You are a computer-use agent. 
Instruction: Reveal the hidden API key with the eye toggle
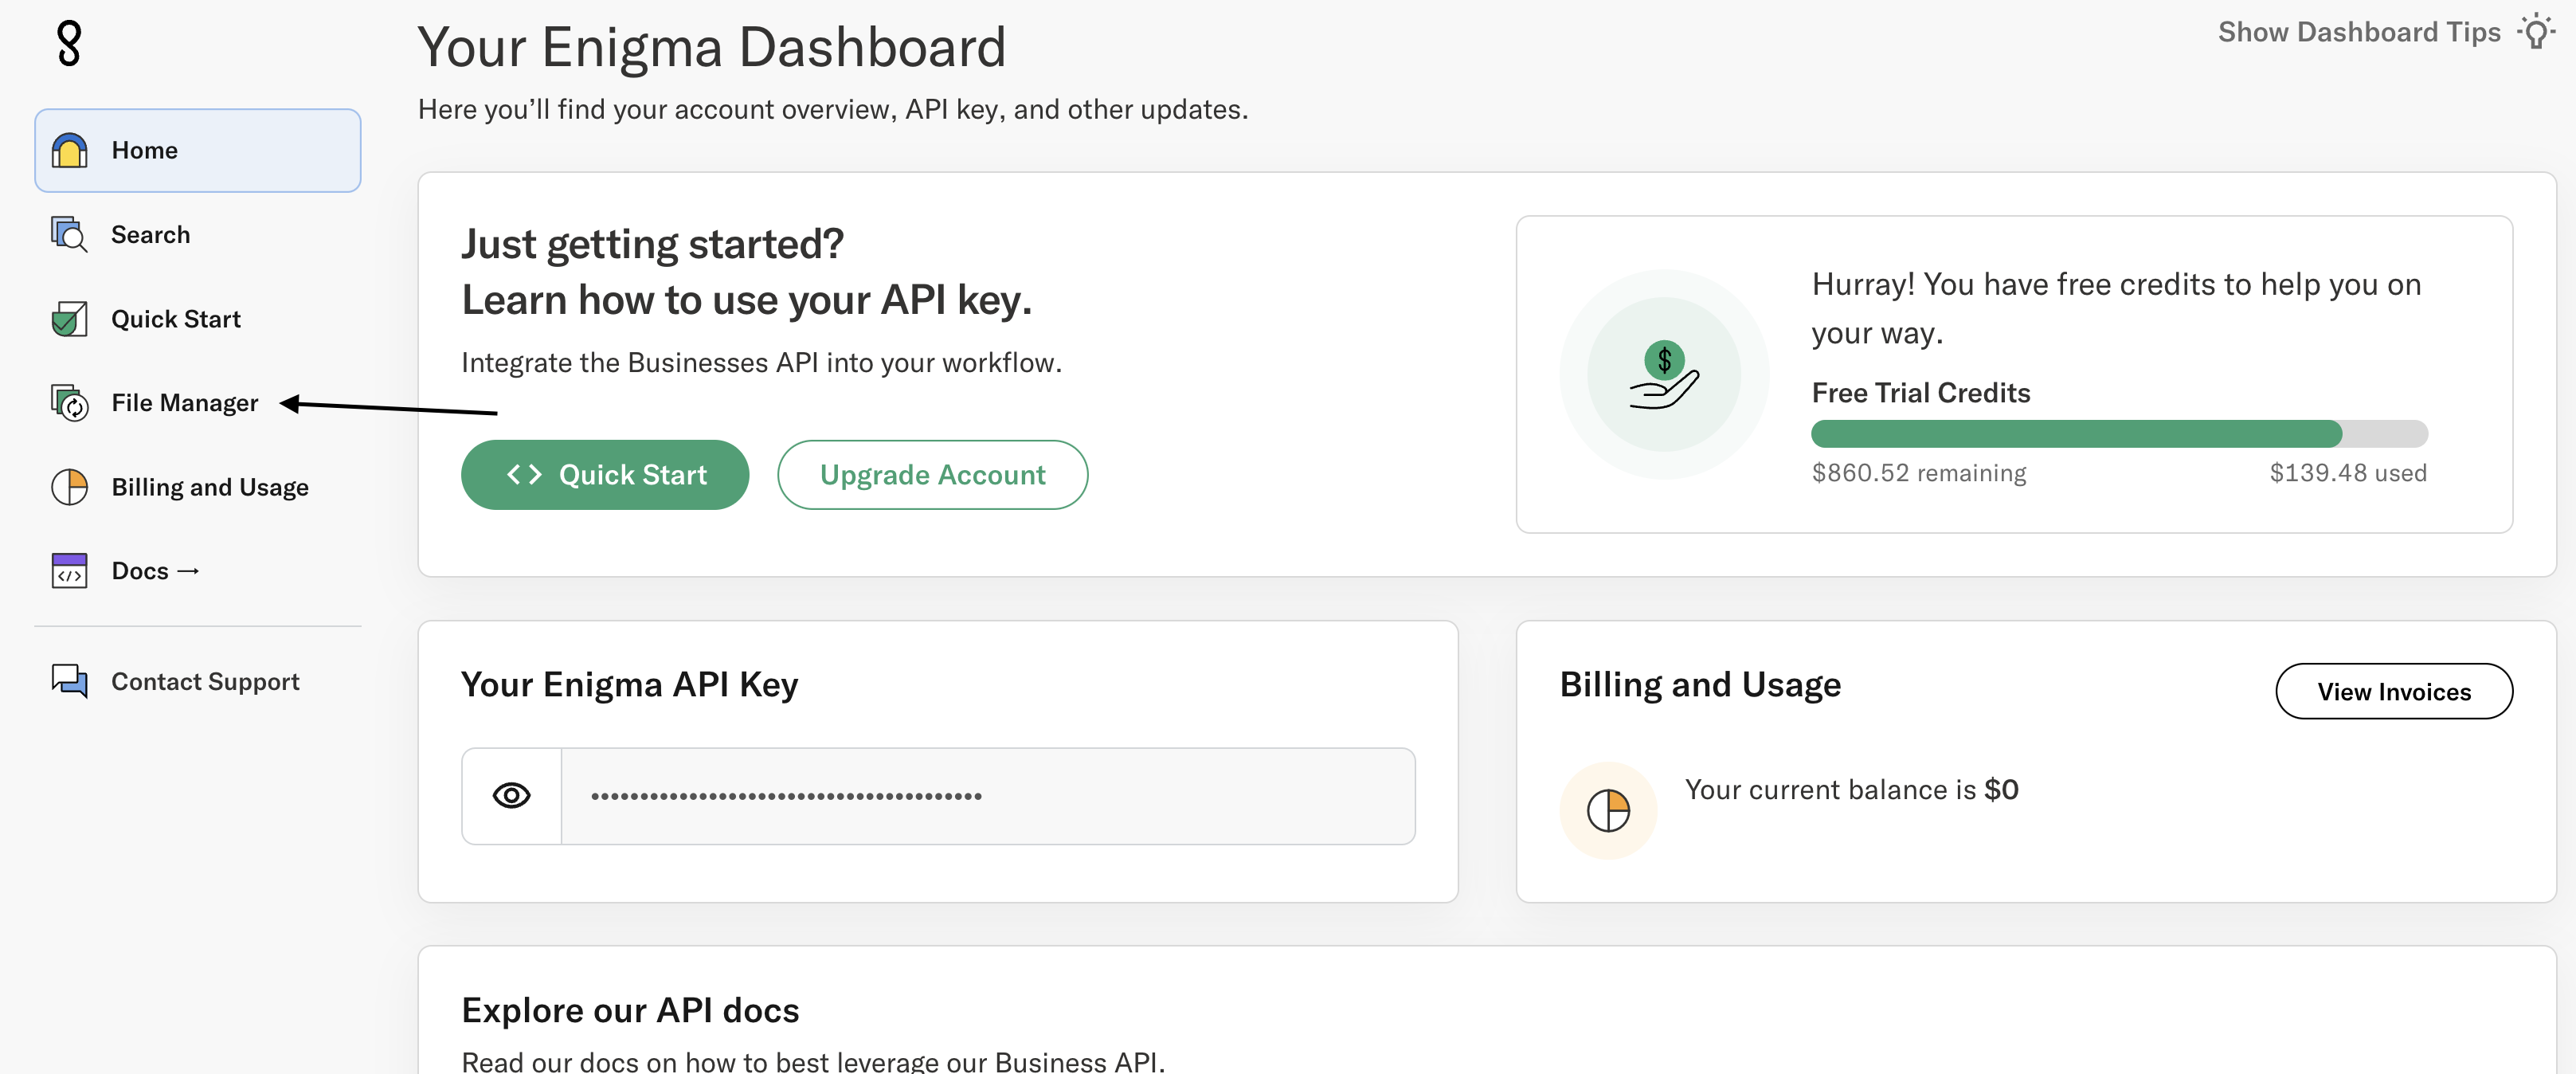pos(511,795)
